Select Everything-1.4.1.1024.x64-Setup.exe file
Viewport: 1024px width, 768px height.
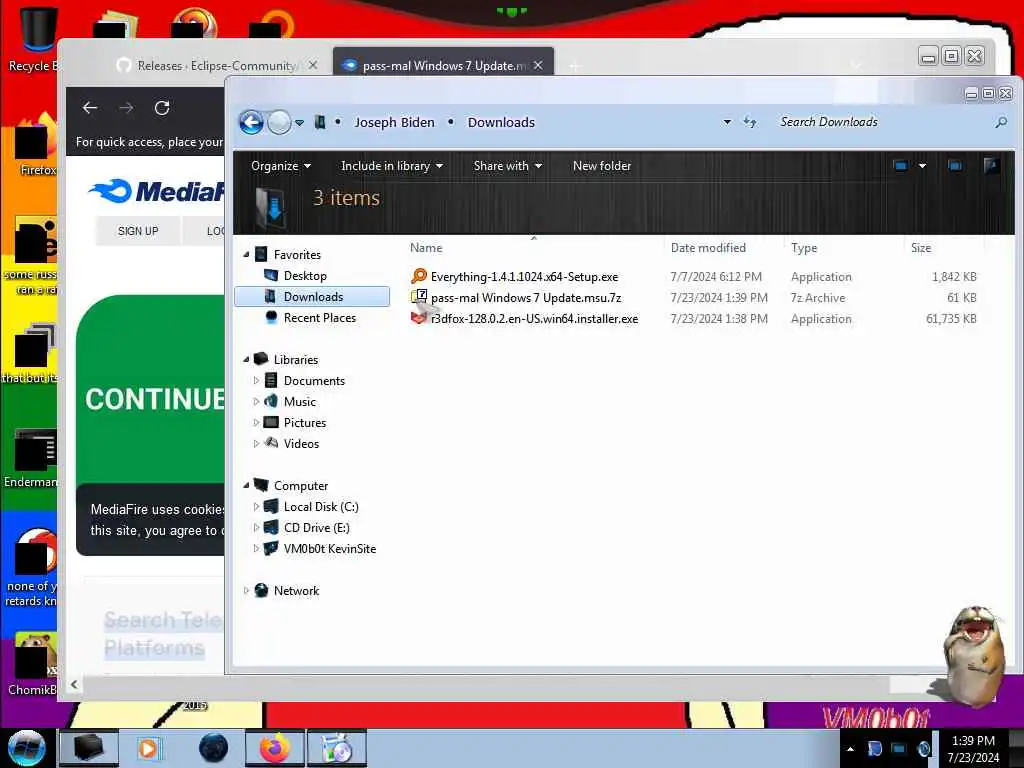[524, 277]
